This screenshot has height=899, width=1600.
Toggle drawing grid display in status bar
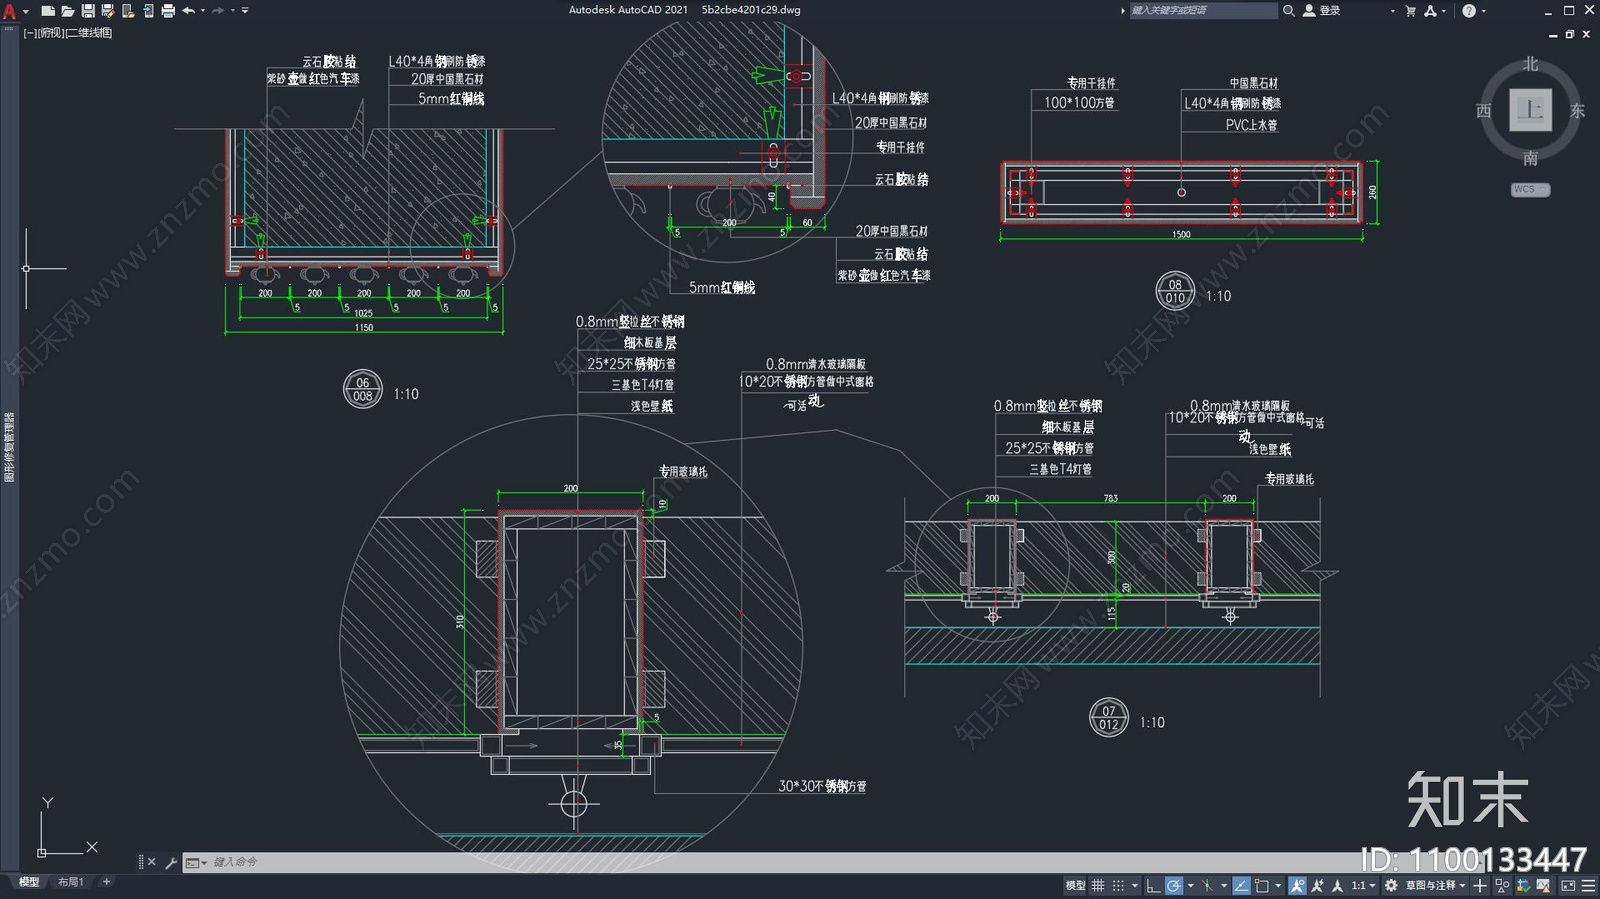(1098, 886)
